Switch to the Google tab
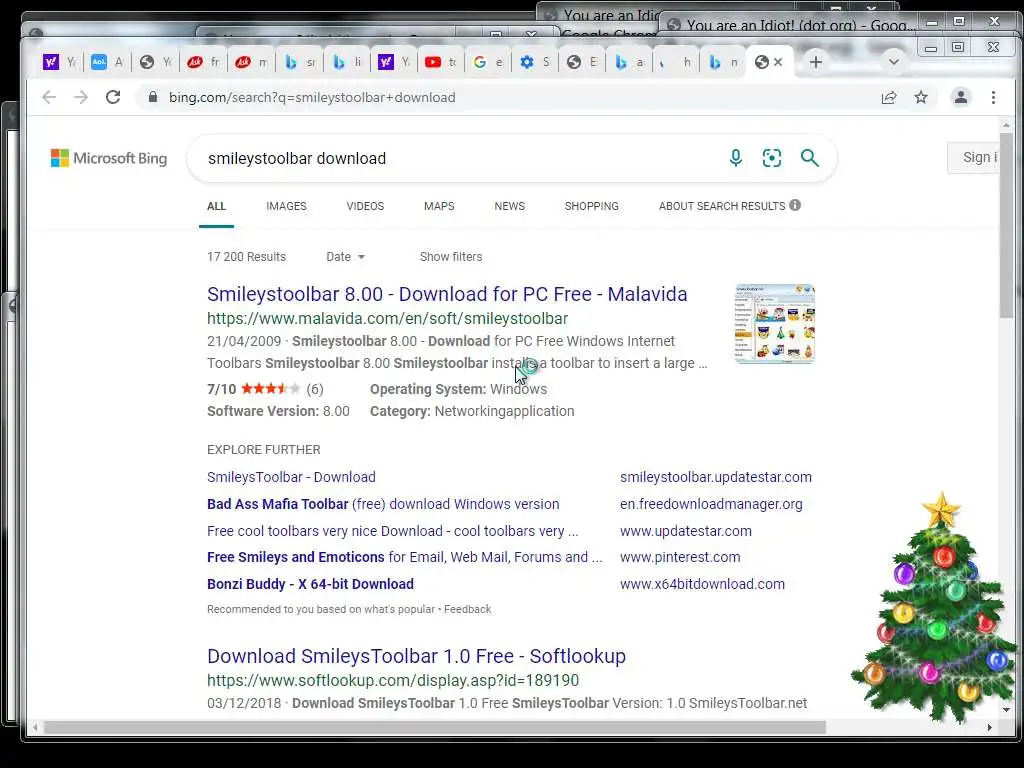This screenshot has width=1024, height=768. click(x=488, y=62)
